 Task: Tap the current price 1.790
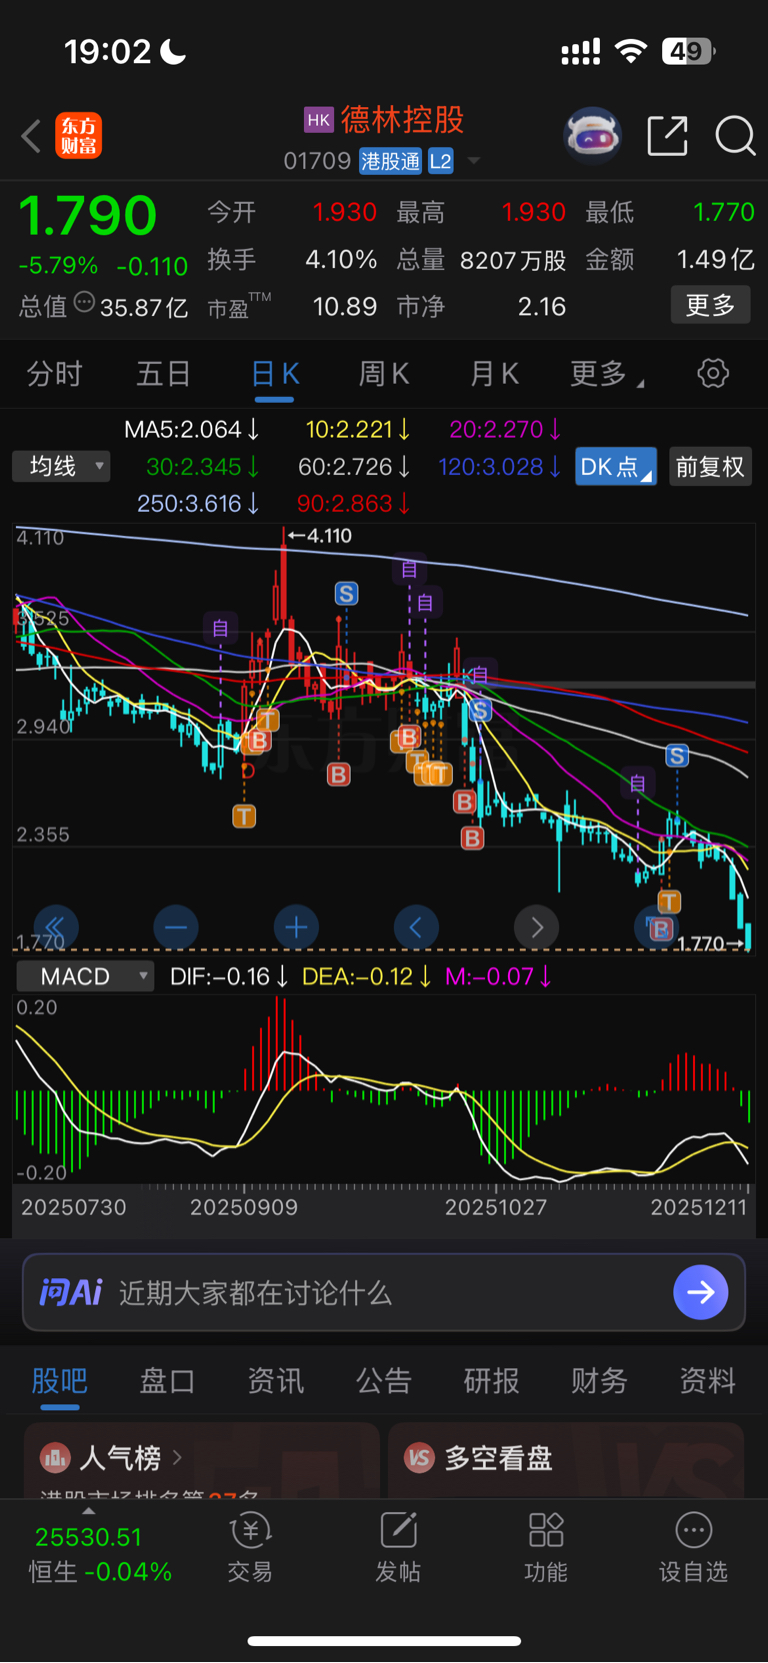click(x=88, y=215)
